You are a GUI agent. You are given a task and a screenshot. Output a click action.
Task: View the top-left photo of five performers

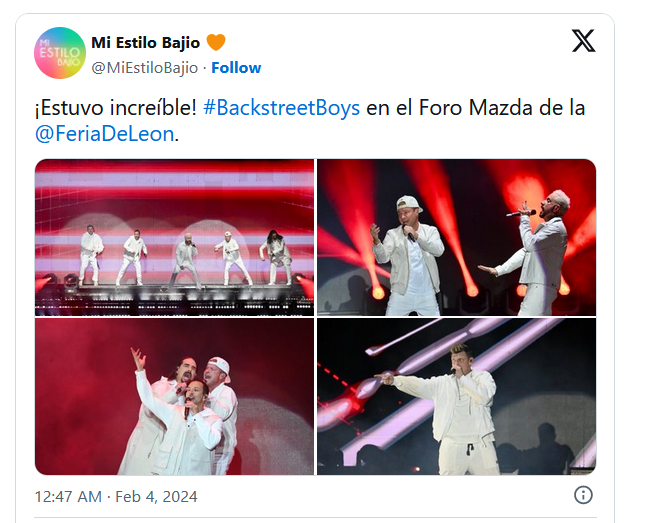[174, 236]
